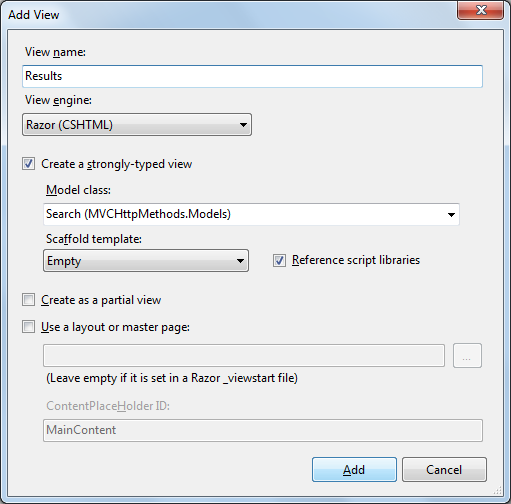
Task: Click the Model class text area
Action: pos(243,214)
